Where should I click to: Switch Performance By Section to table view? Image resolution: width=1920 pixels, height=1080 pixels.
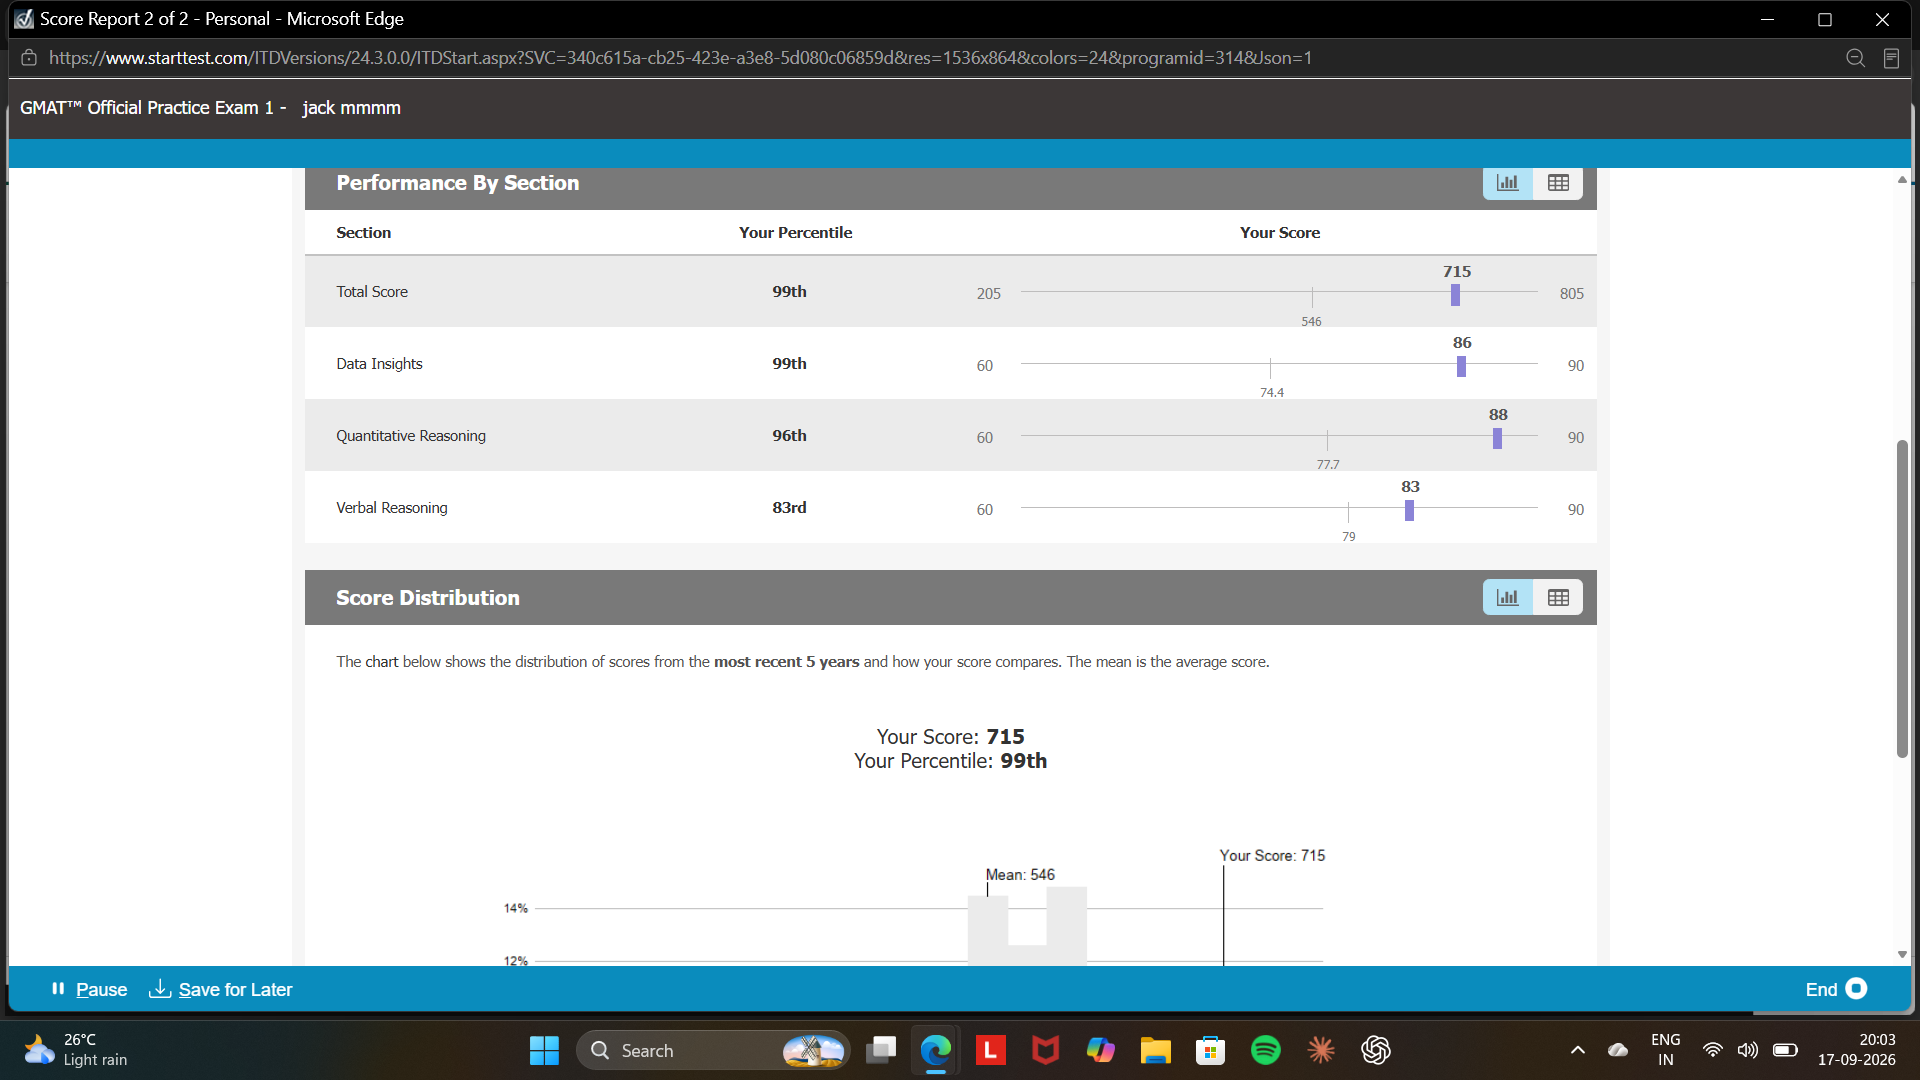tap(1558, 183)
